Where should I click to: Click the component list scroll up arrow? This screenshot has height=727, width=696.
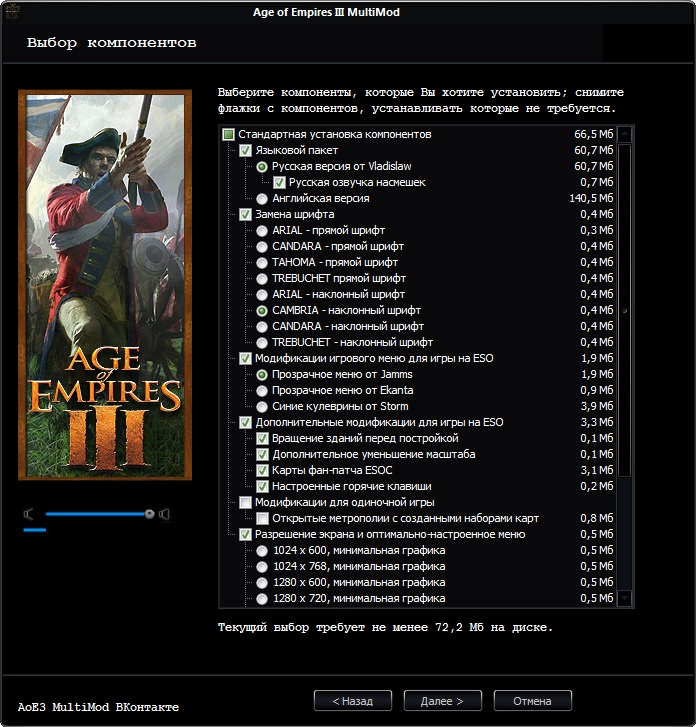(x=625, y=134)
